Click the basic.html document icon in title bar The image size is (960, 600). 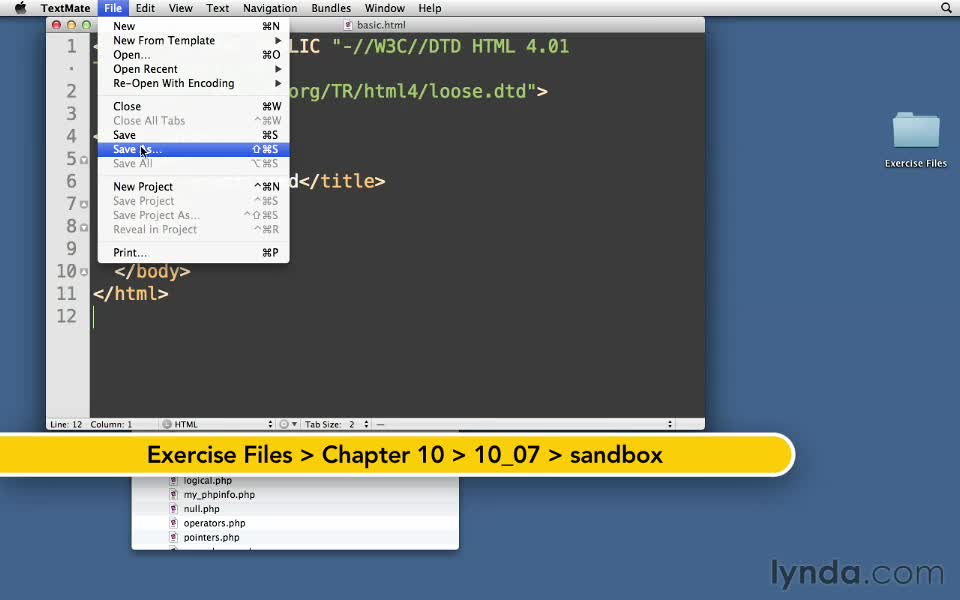click(x=348, y=25)
